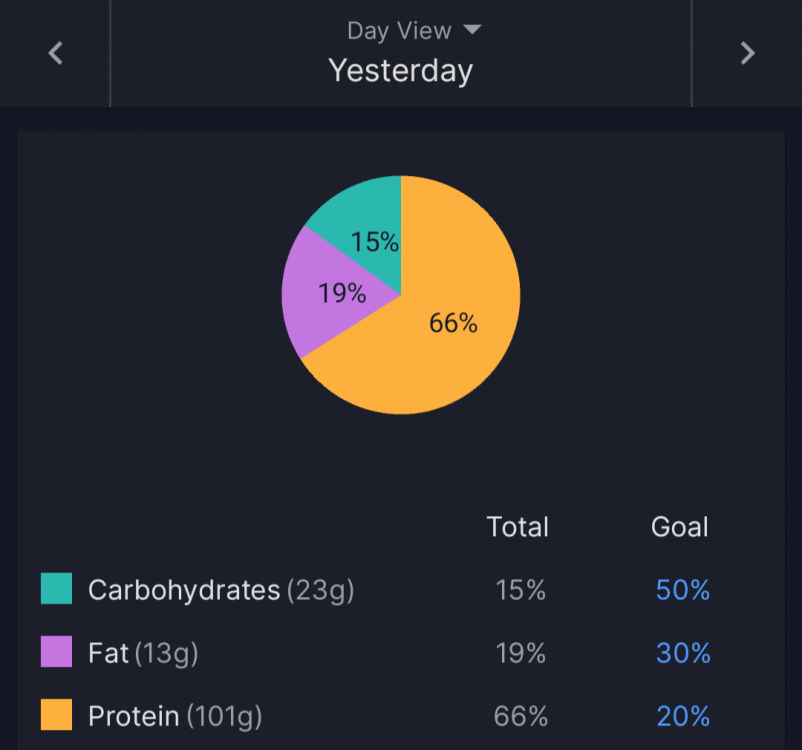Select the Yesterday date title

[400, 71]
